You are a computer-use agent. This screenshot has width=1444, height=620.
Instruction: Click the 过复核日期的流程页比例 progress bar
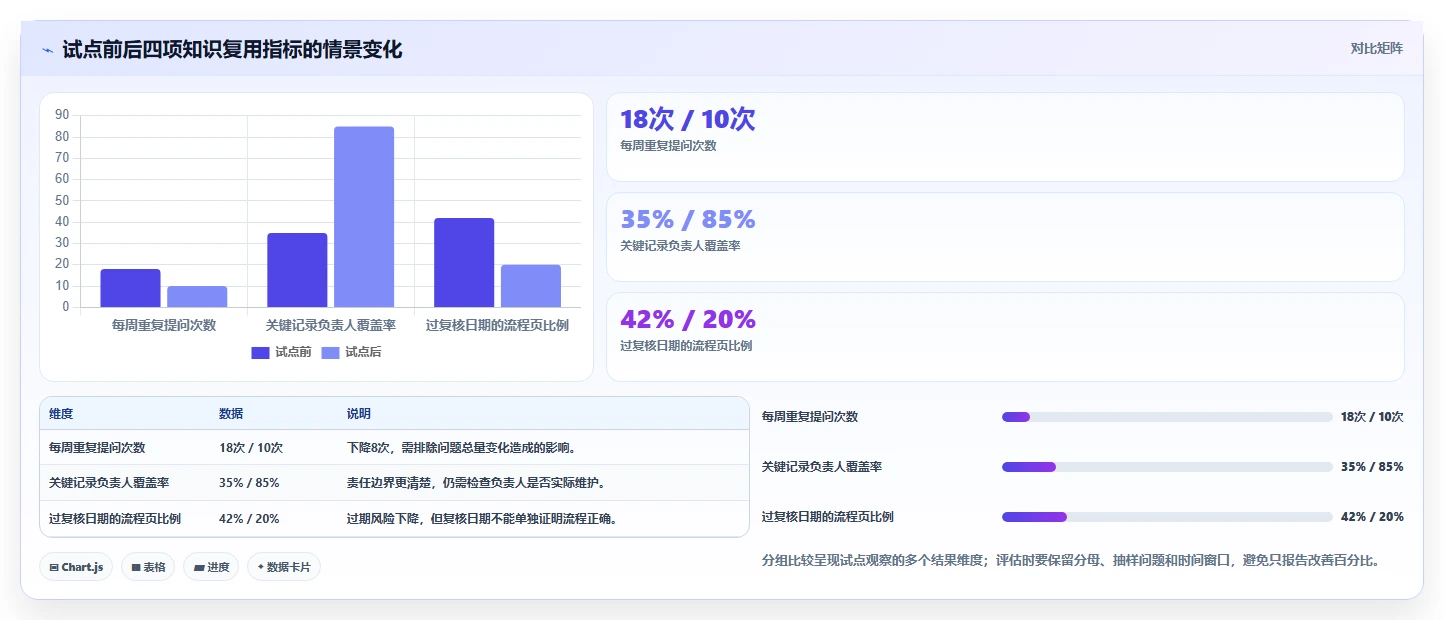click(1167, 517)
